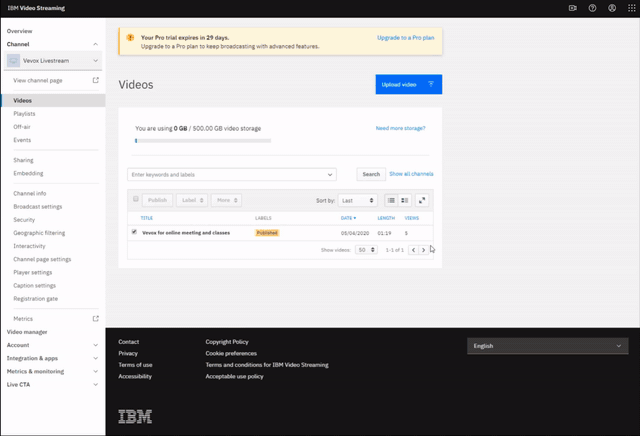Open the Label dropdown button
The image size is (640, 436).
pos(192,200)
